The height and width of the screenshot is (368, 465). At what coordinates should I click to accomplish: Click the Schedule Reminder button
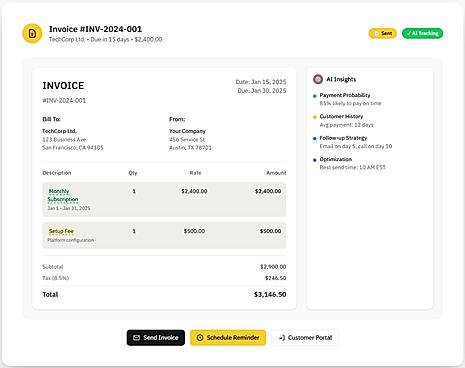(x=228, y=338)
